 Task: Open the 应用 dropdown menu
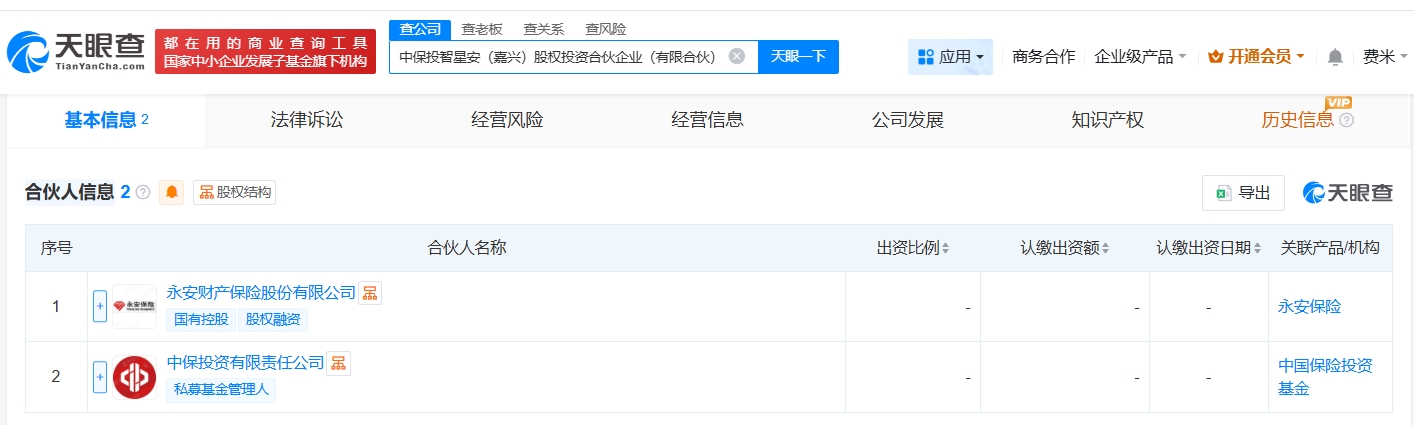tap(950, 57)
